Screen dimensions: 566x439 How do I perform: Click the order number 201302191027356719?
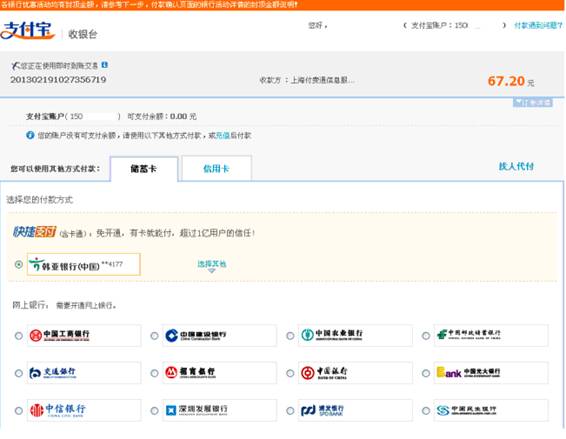(x=58, y=79)
